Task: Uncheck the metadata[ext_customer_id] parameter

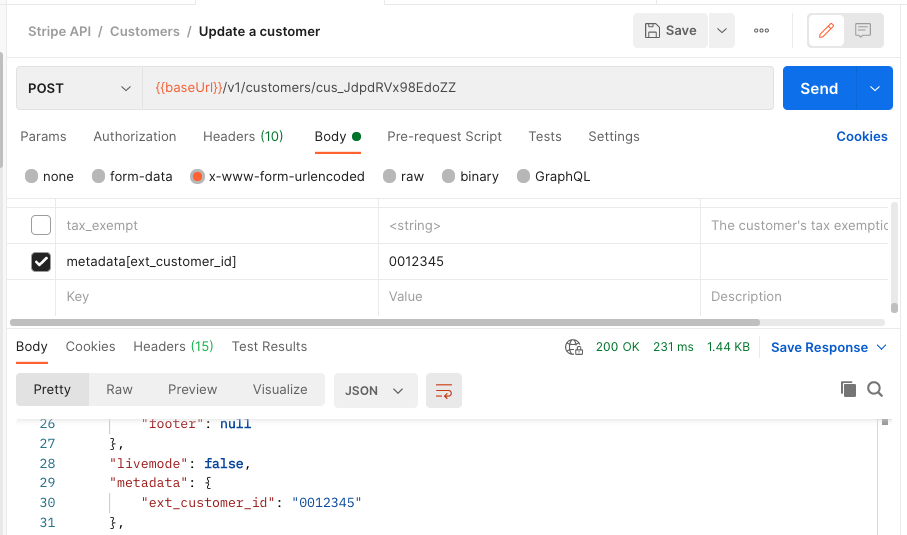Action: click(40, 261)
